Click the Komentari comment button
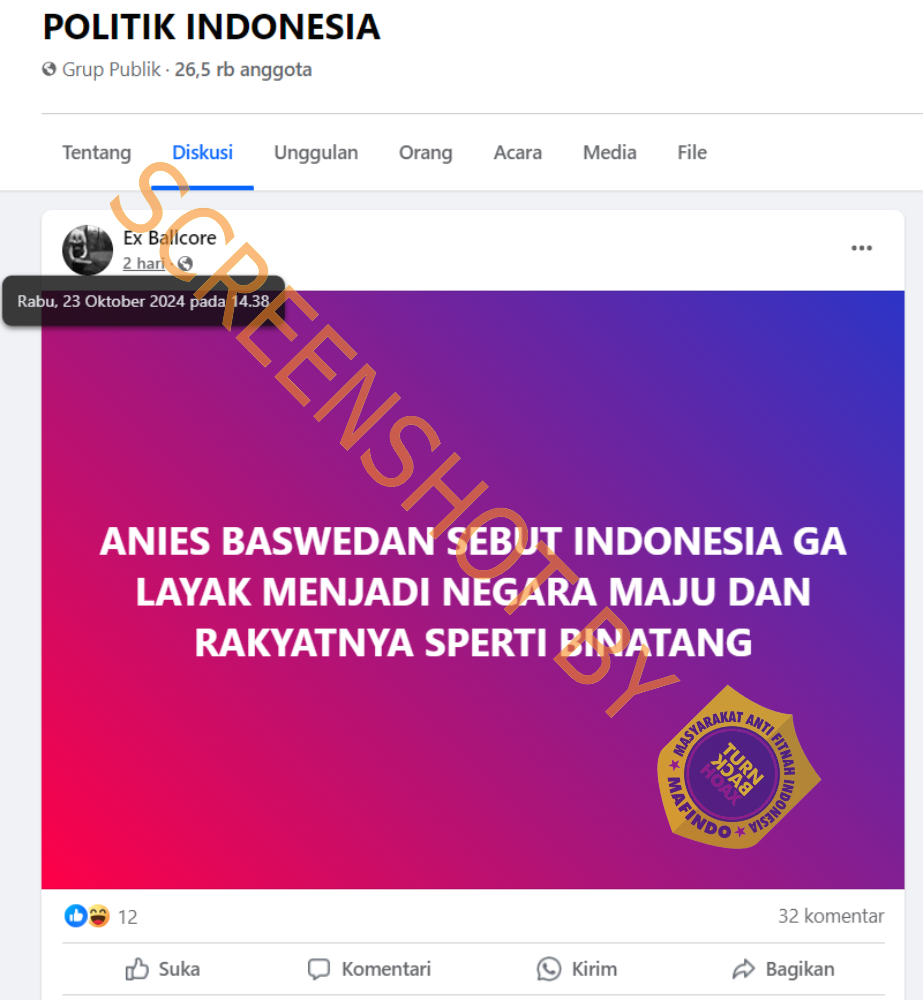This screenshot has width=923, height=1000. (x=370, y=969)
